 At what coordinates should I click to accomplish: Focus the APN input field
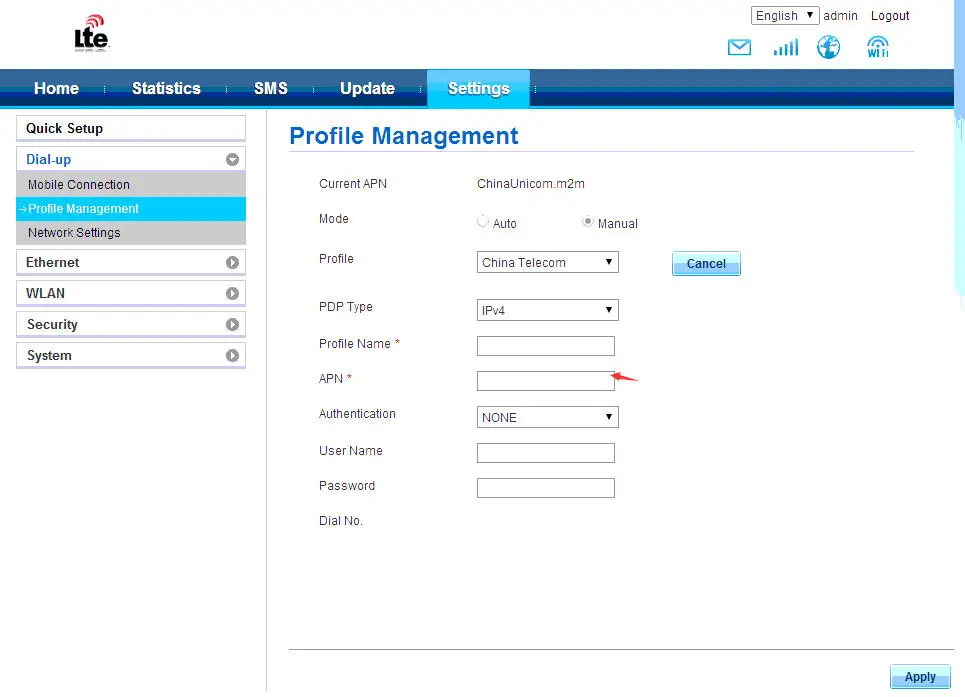(x=545, y=381)
